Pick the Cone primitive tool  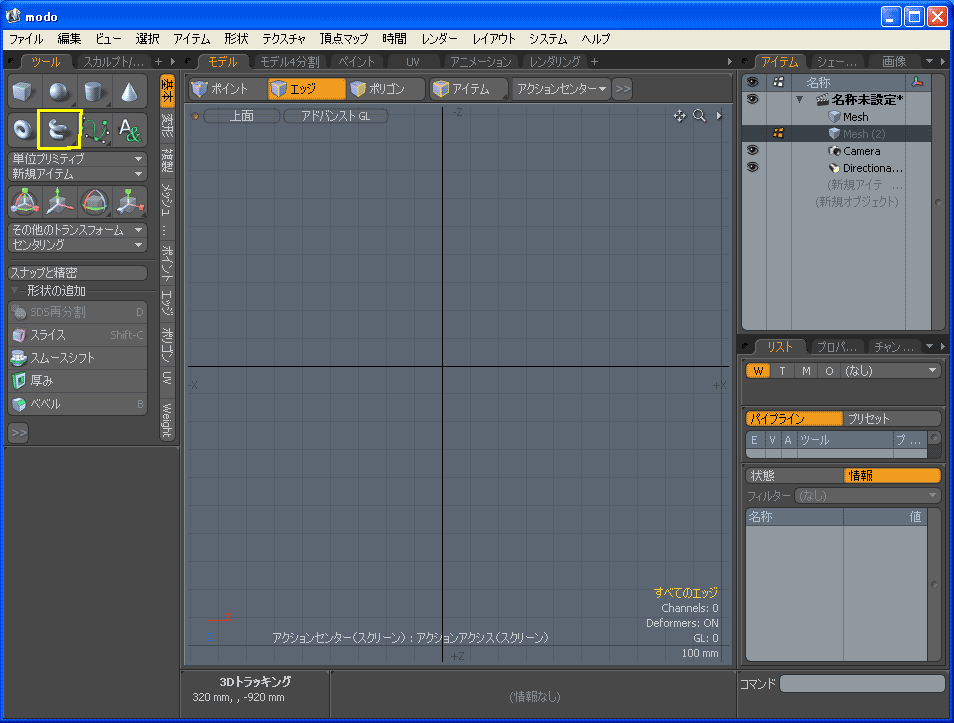pos(129,93)
